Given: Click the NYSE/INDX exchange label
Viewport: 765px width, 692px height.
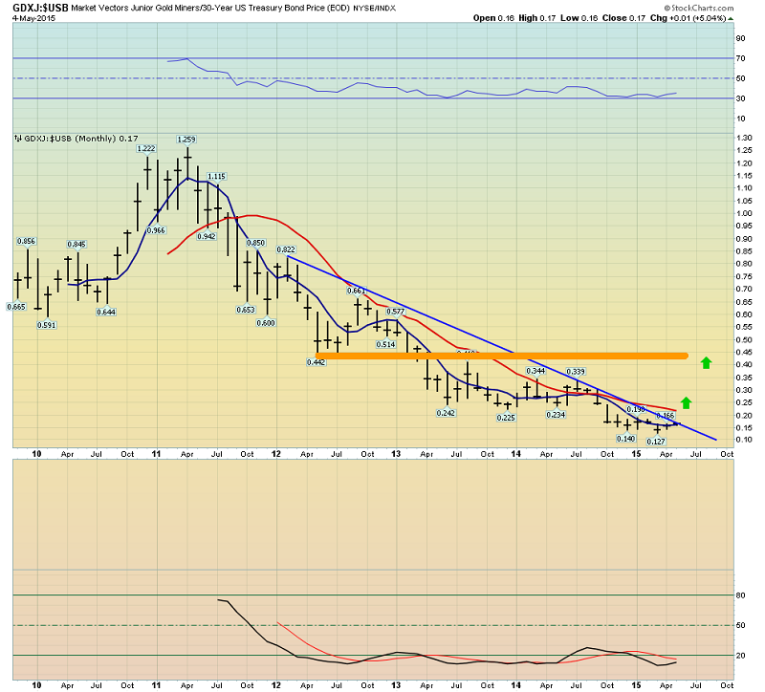Looking at the screenshot, I should pos(374,8).
